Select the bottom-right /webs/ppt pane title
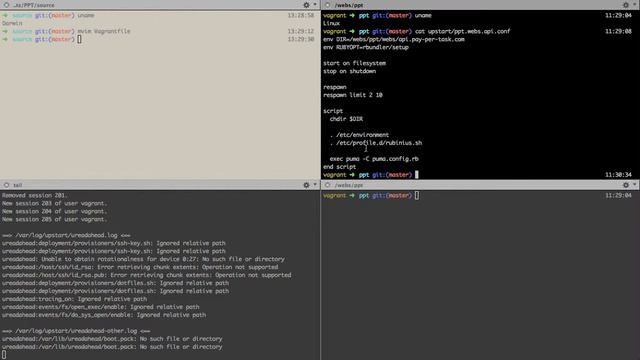The width and height of the screenshot is (640, 360). coord(349,185)
